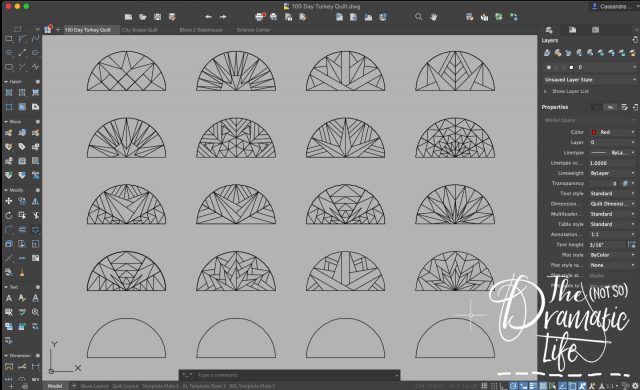Open the Unsaved Layer State dropdown
Viewport: 640px width, 390px height.
(590, 80)
